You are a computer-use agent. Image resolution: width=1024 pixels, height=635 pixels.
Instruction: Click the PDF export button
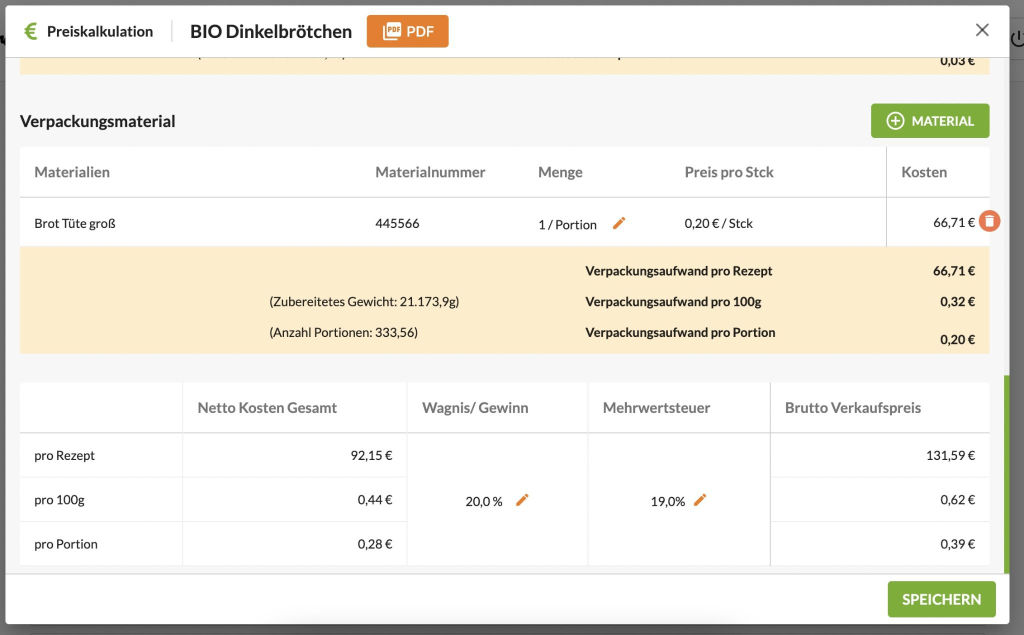coord(407,31)
